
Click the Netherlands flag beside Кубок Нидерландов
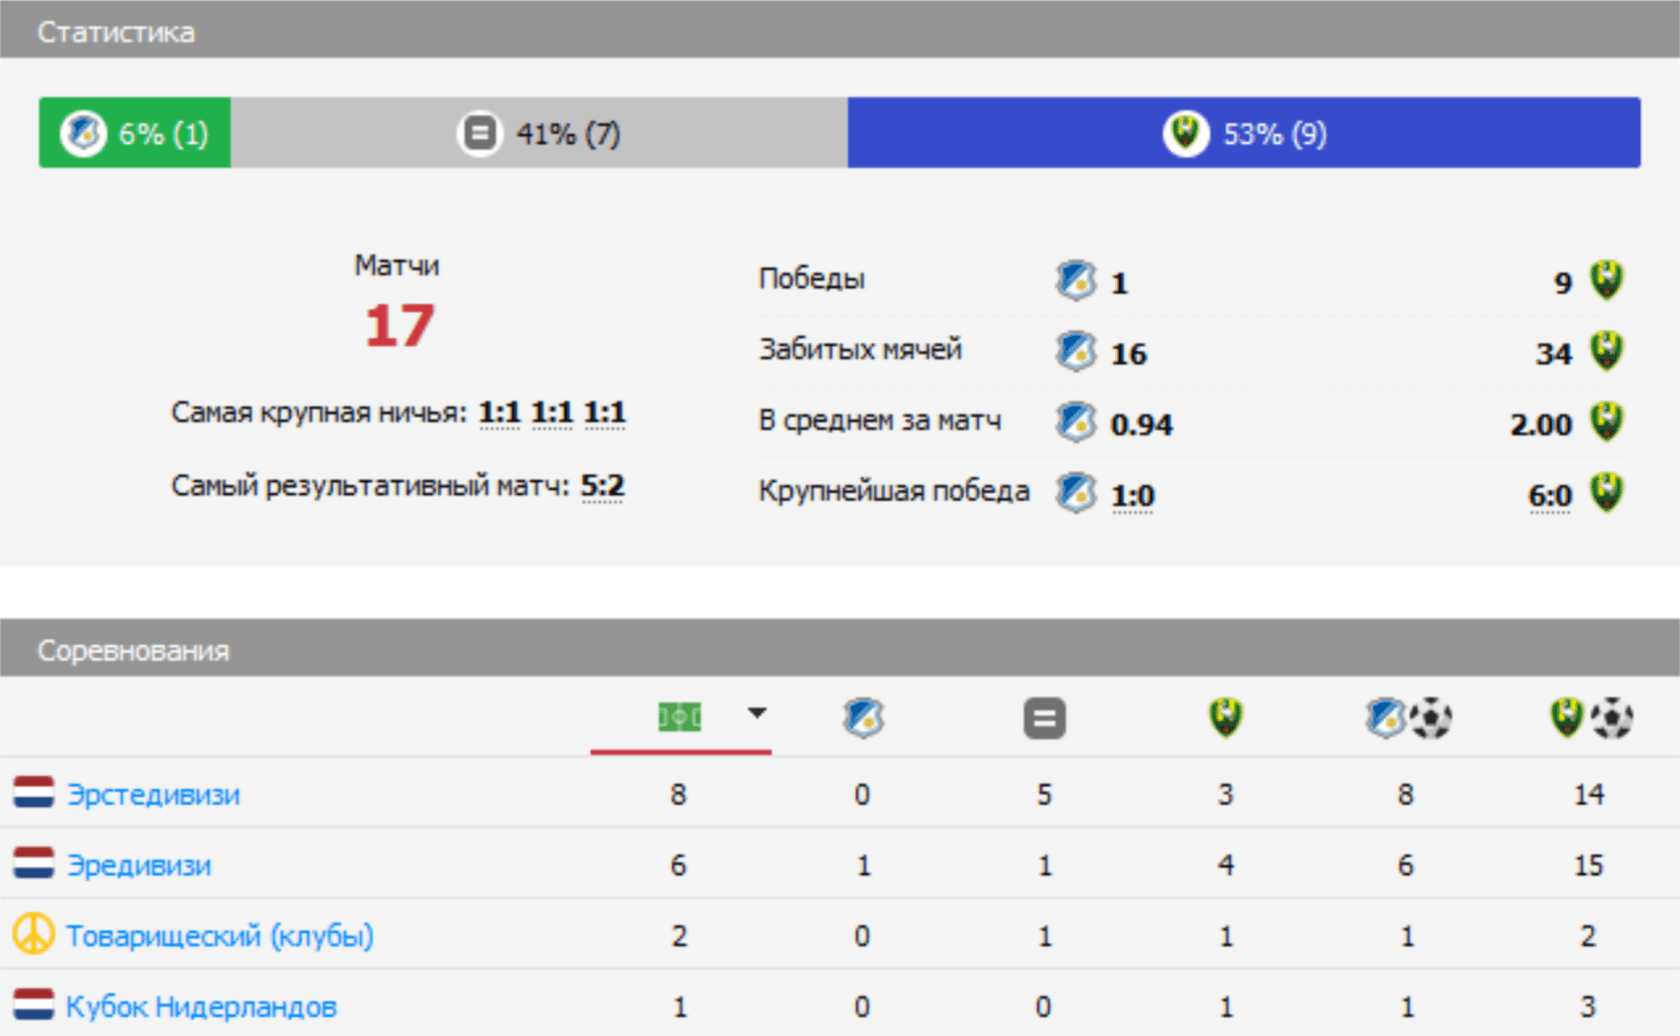[34, 1004]
